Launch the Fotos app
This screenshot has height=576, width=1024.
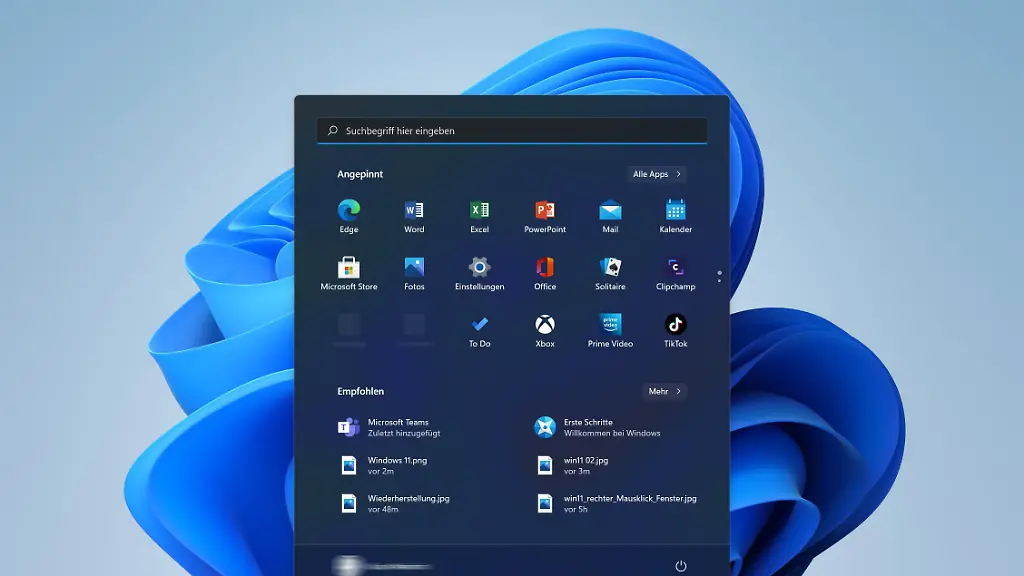(414, 269)
